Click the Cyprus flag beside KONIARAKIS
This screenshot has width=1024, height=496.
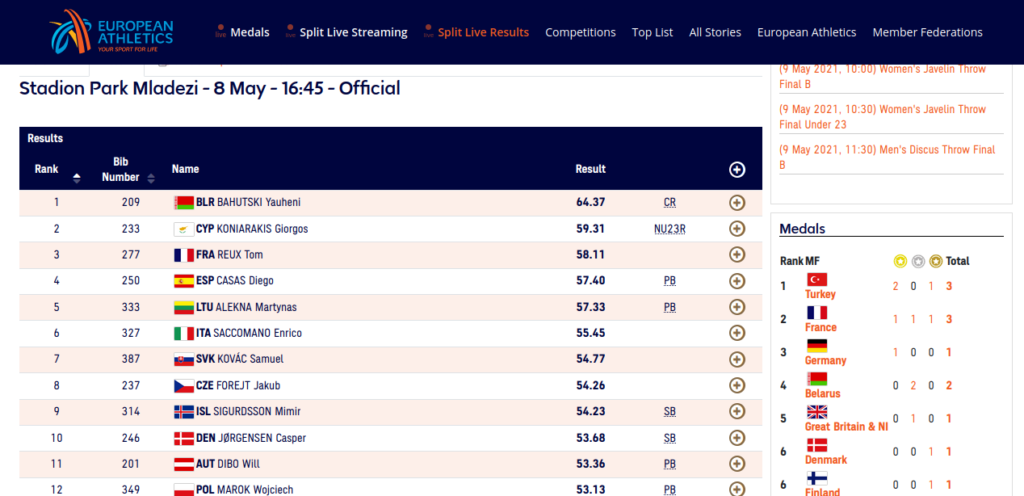tap(184, 229)
